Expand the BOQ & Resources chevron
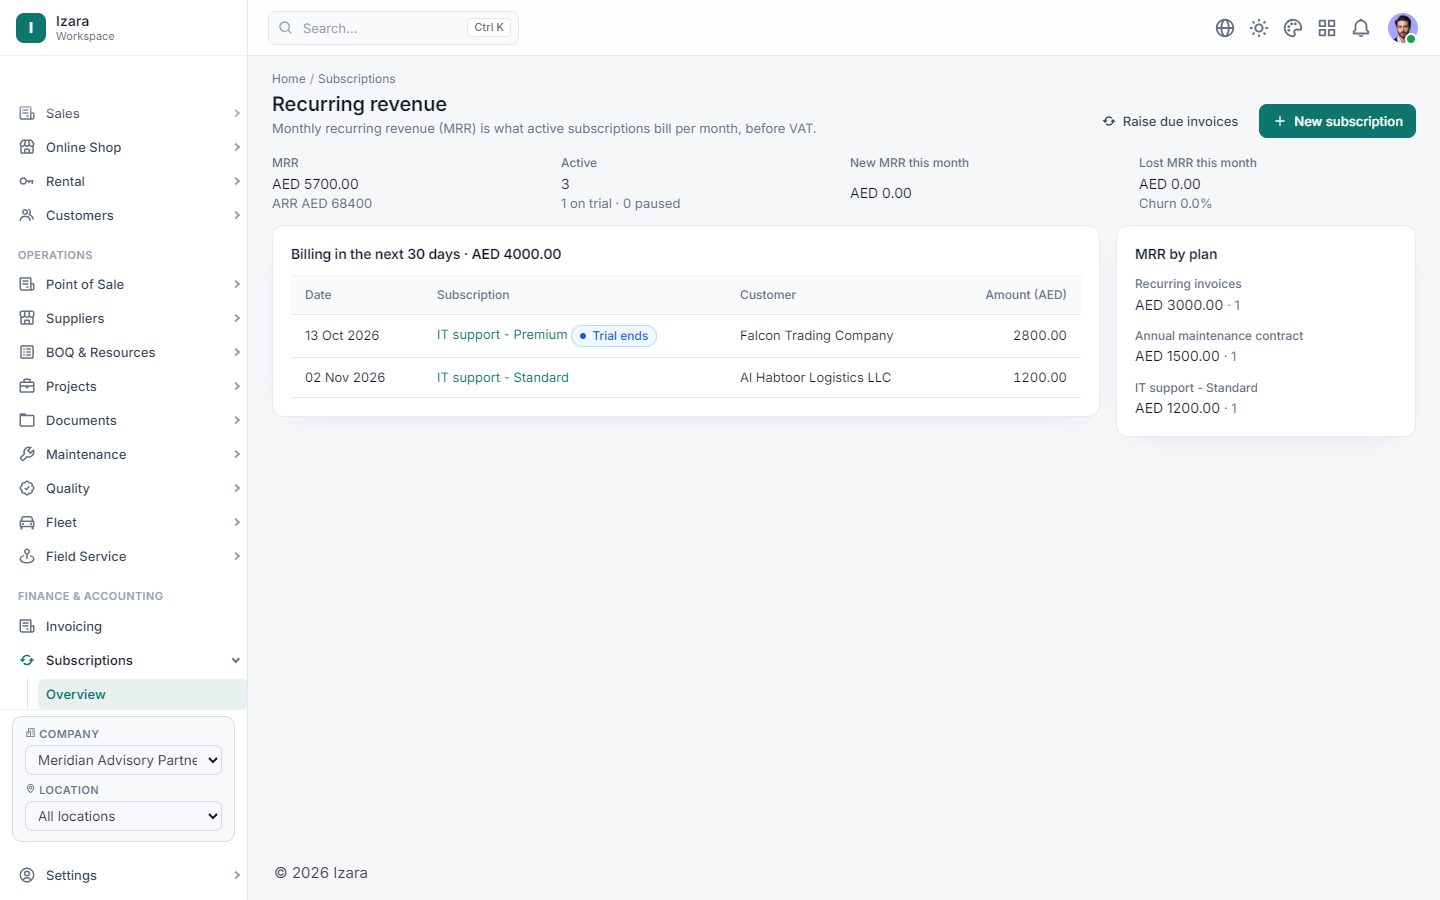1440x900 pixels. [237, 352]
